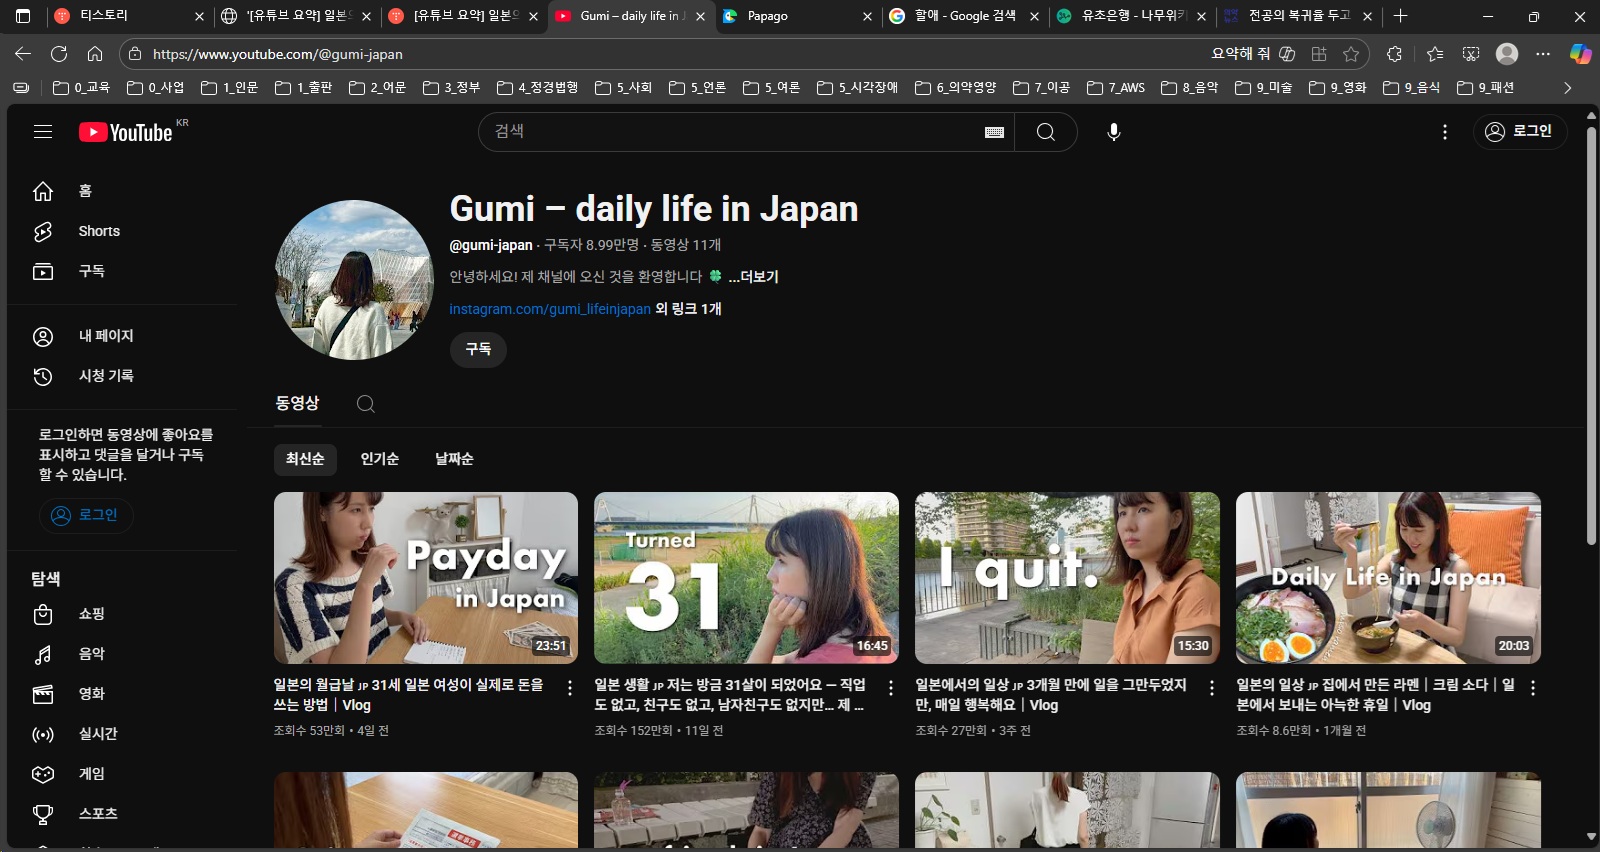This screenshot has height=852, width=1600.
Task: Play the Turned 31 video thumbnail
Action: (746, 578)
